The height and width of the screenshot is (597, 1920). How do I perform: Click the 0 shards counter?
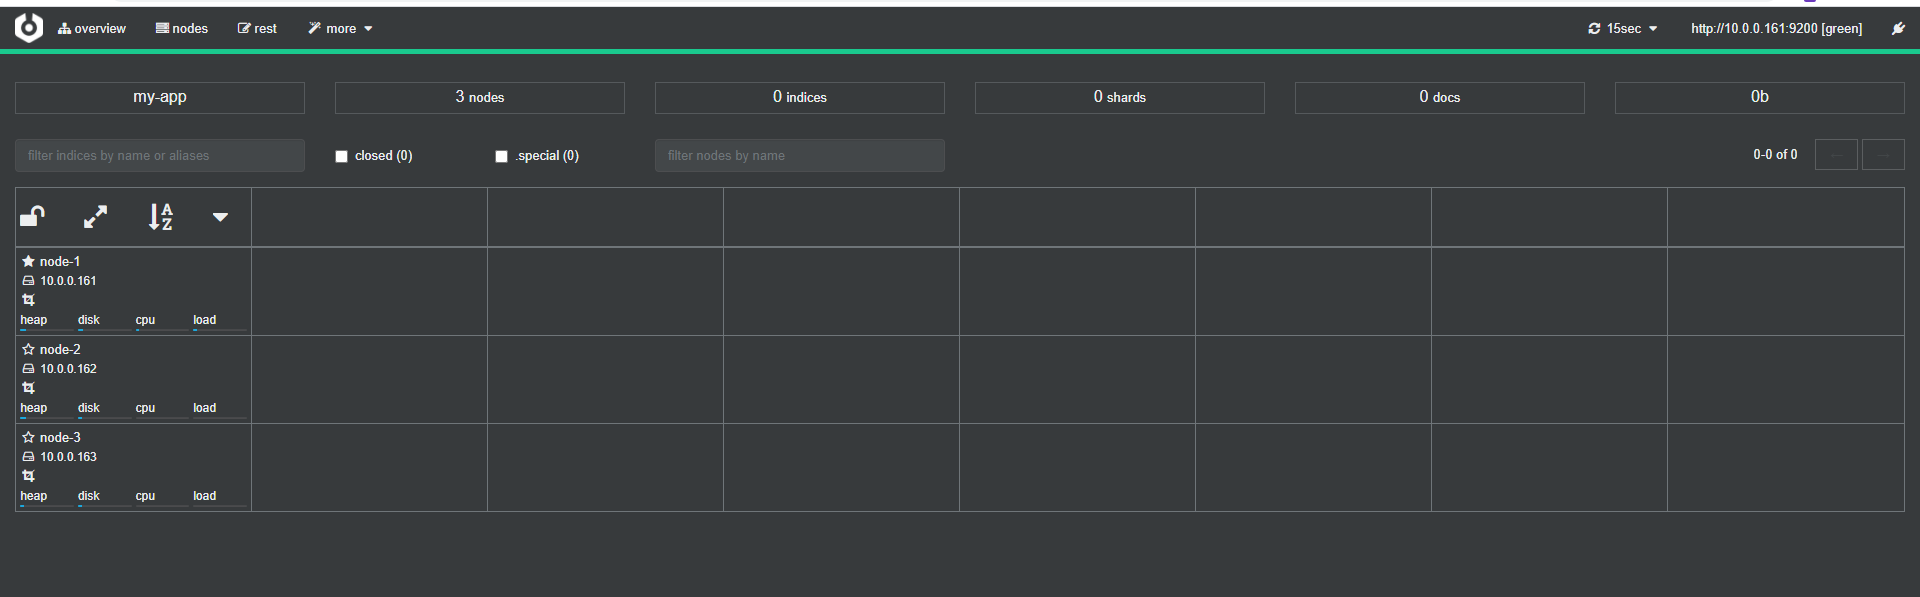1120,97
